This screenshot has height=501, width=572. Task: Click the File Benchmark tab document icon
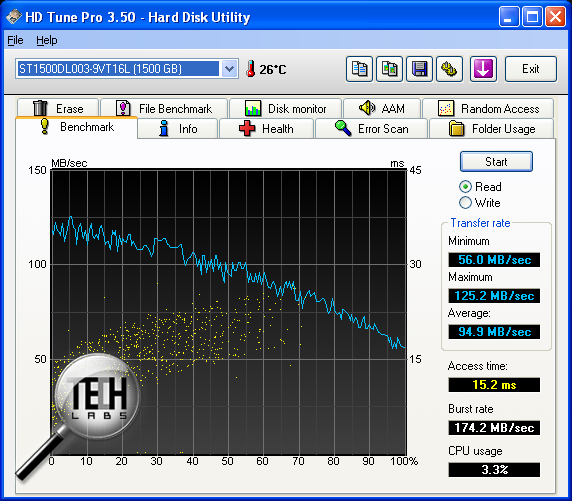(x=123, y=108)
